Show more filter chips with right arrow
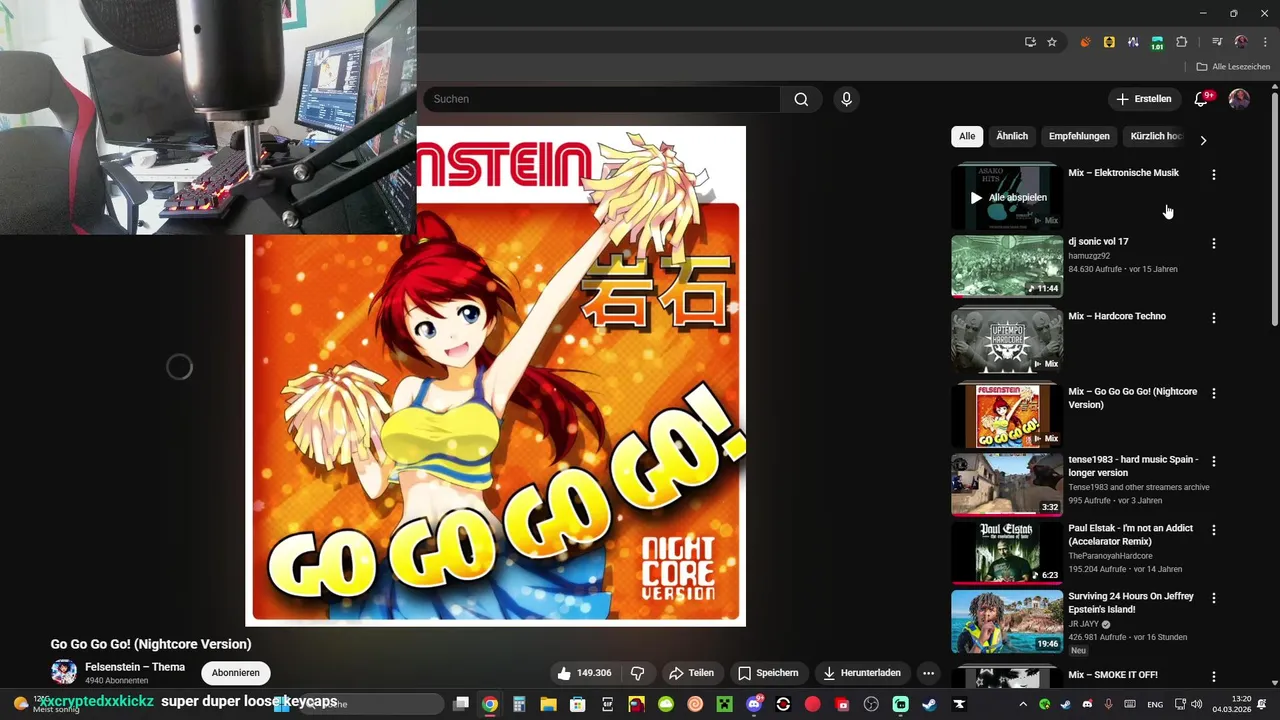The image size is (1280, 720). (1203, 140)
